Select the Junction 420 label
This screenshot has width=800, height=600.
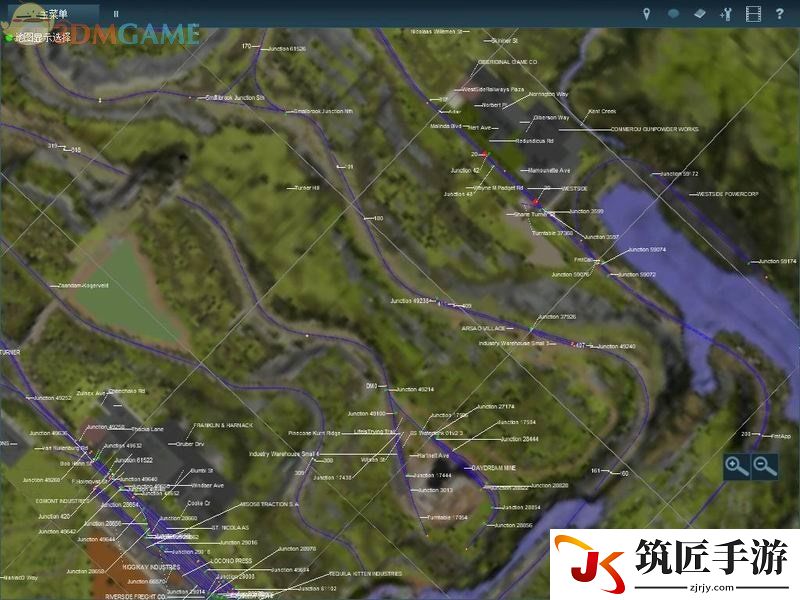[54, 516]
